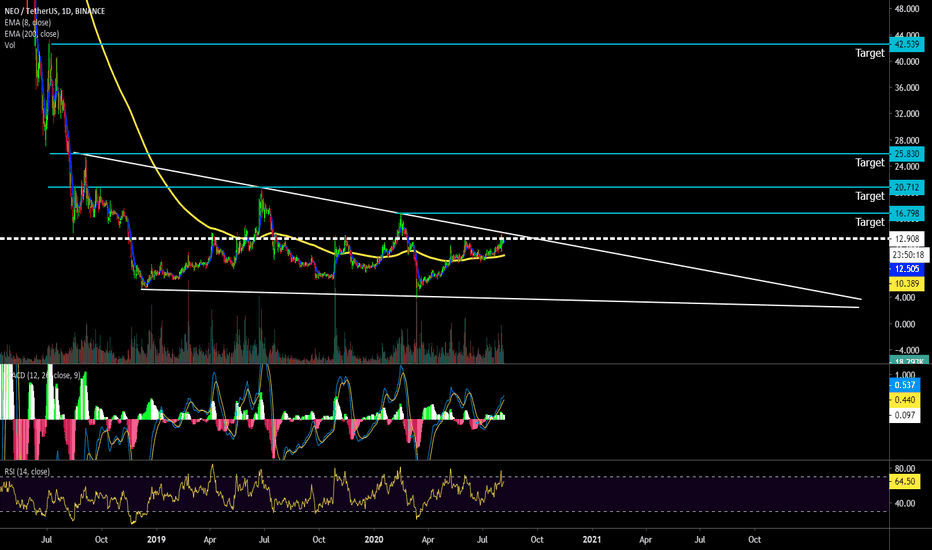Select the Target label below the 42.539 line
This screenshot has width=932, height=550.
(x=870, y=53)
